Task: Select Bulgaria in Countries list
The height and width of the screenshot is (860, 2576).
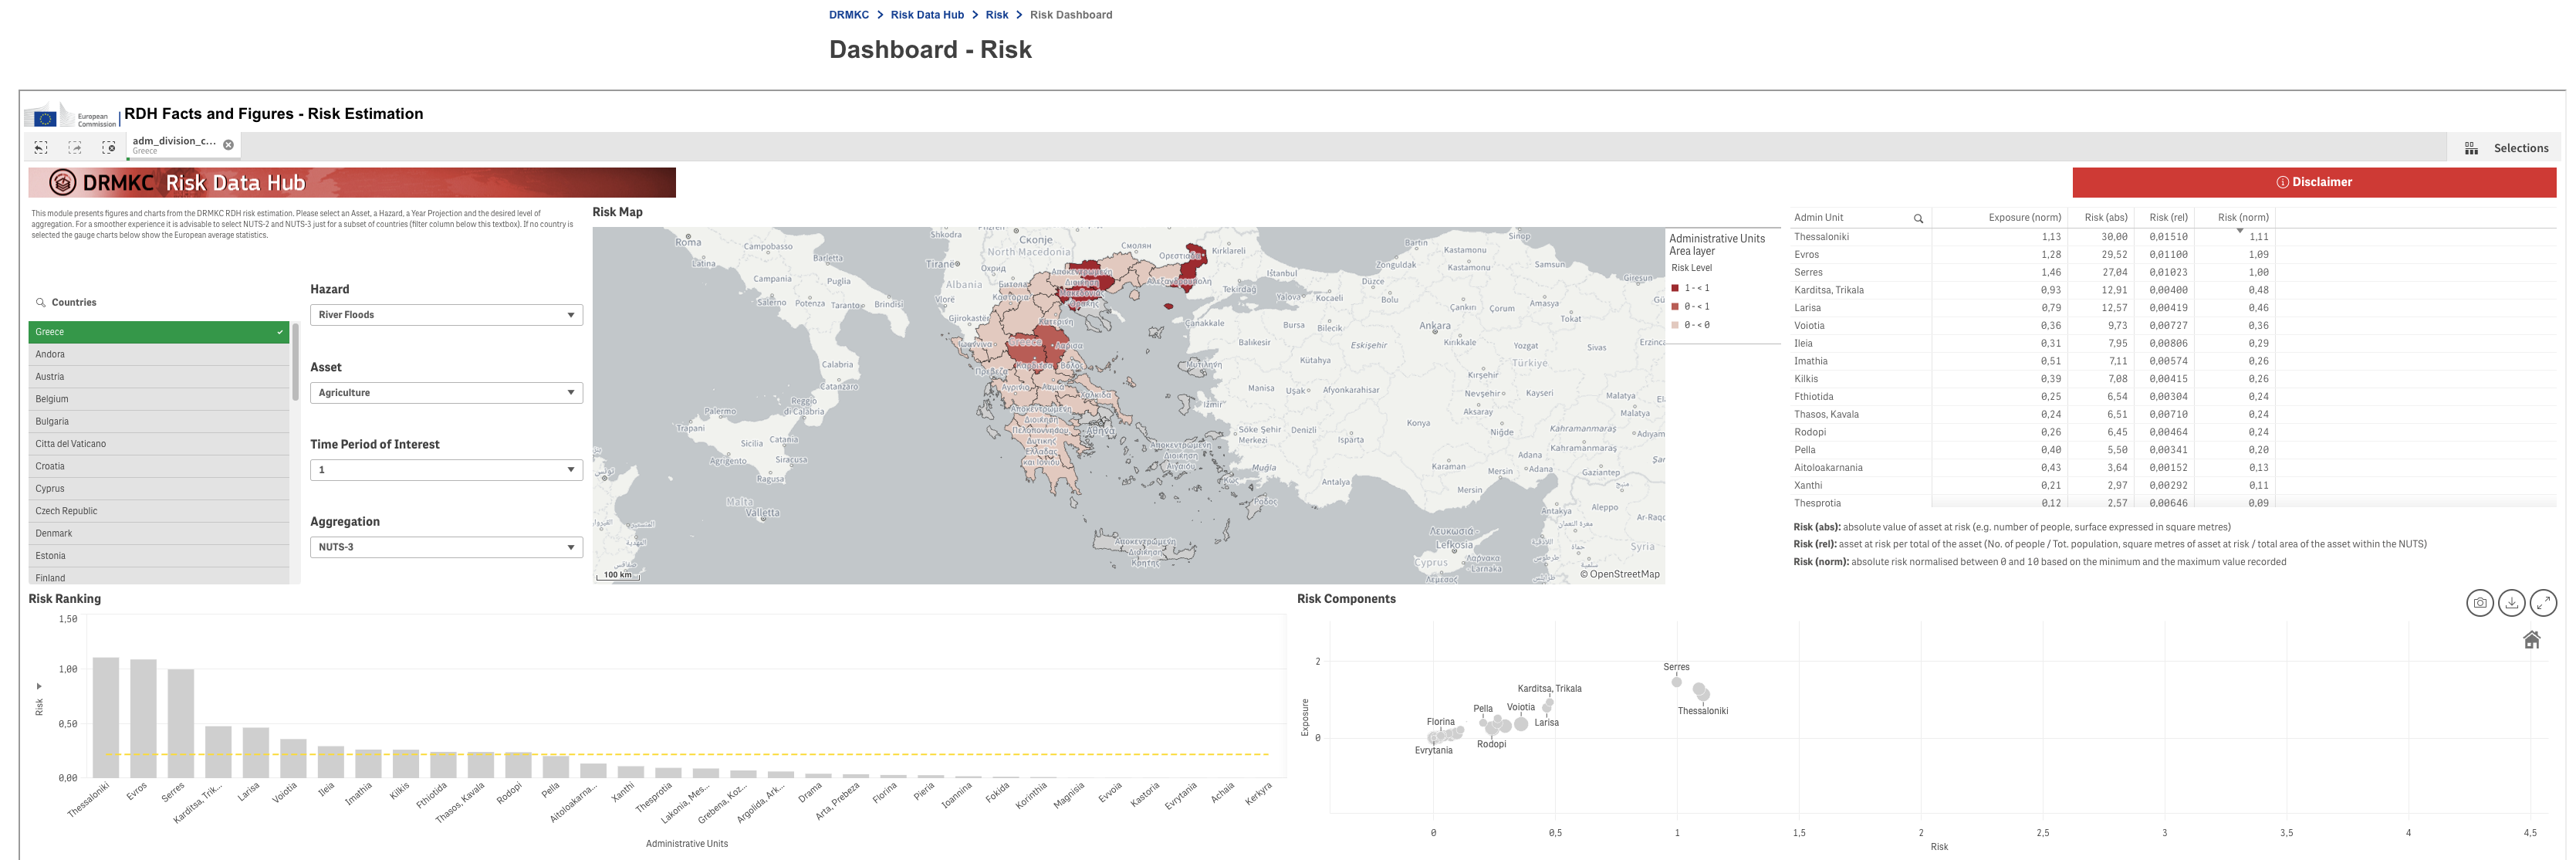Action: coord(159,421)
